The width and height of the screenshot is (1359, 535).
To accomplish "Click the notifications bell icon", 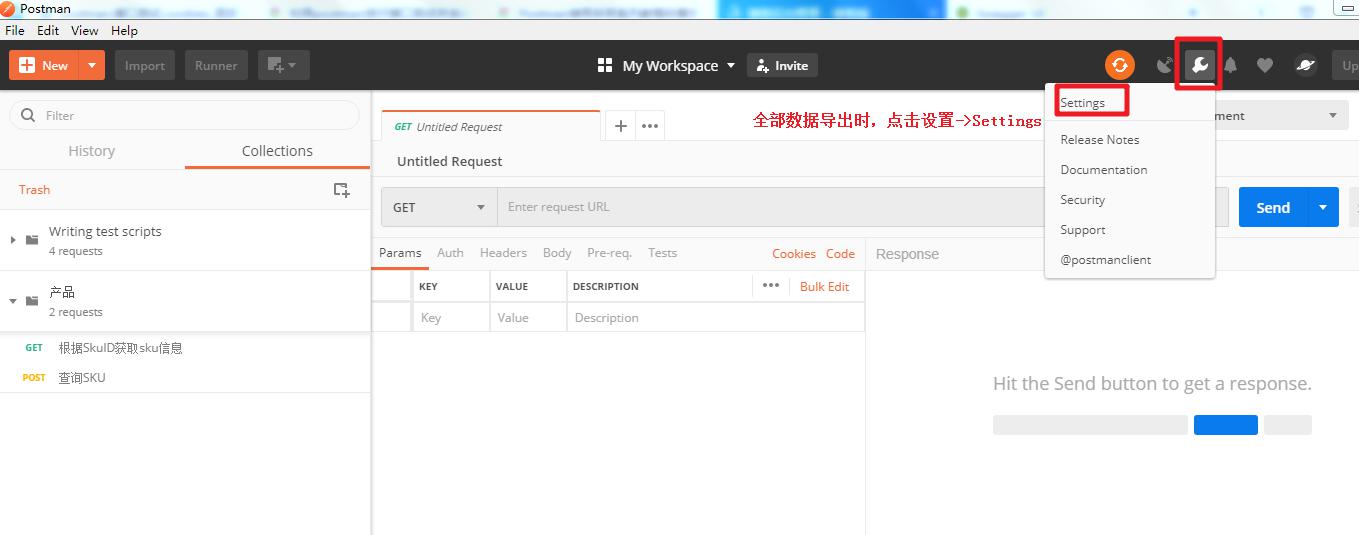I will coord(1230,65).
